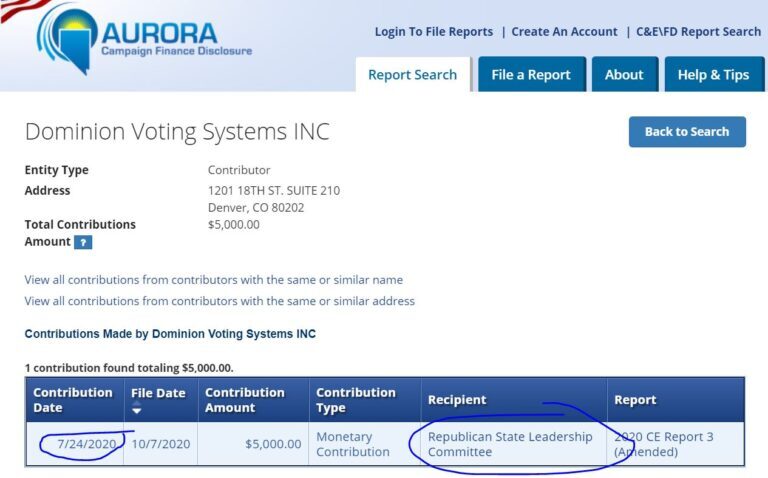This screenshot has height=478, width=768.
Task: View contributions with same or similar address
Action: tap(219, 301)
